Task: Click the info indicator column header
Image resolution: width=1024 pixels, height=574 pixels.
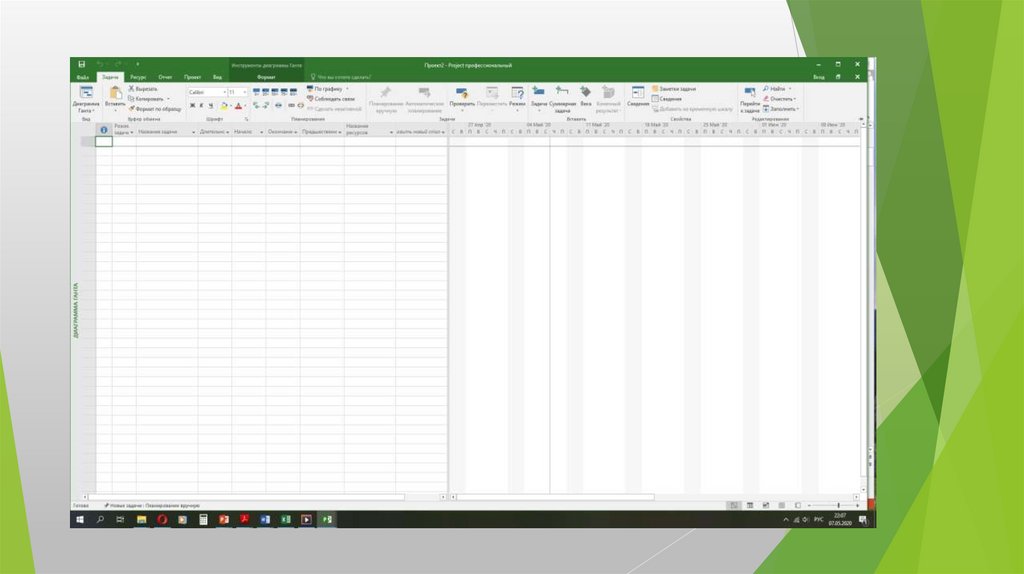Action: 104,130
